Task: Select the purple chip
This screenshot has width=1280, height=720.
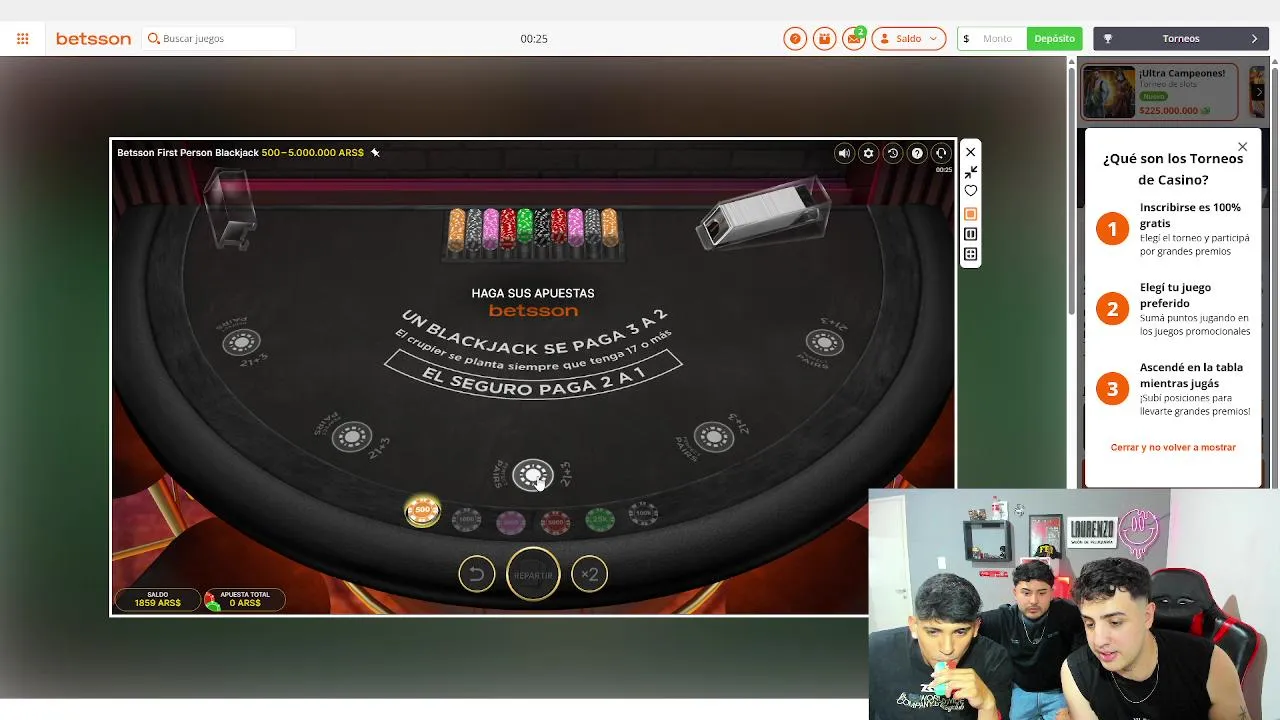Action: pyautogui.click(x=511, y=521)
